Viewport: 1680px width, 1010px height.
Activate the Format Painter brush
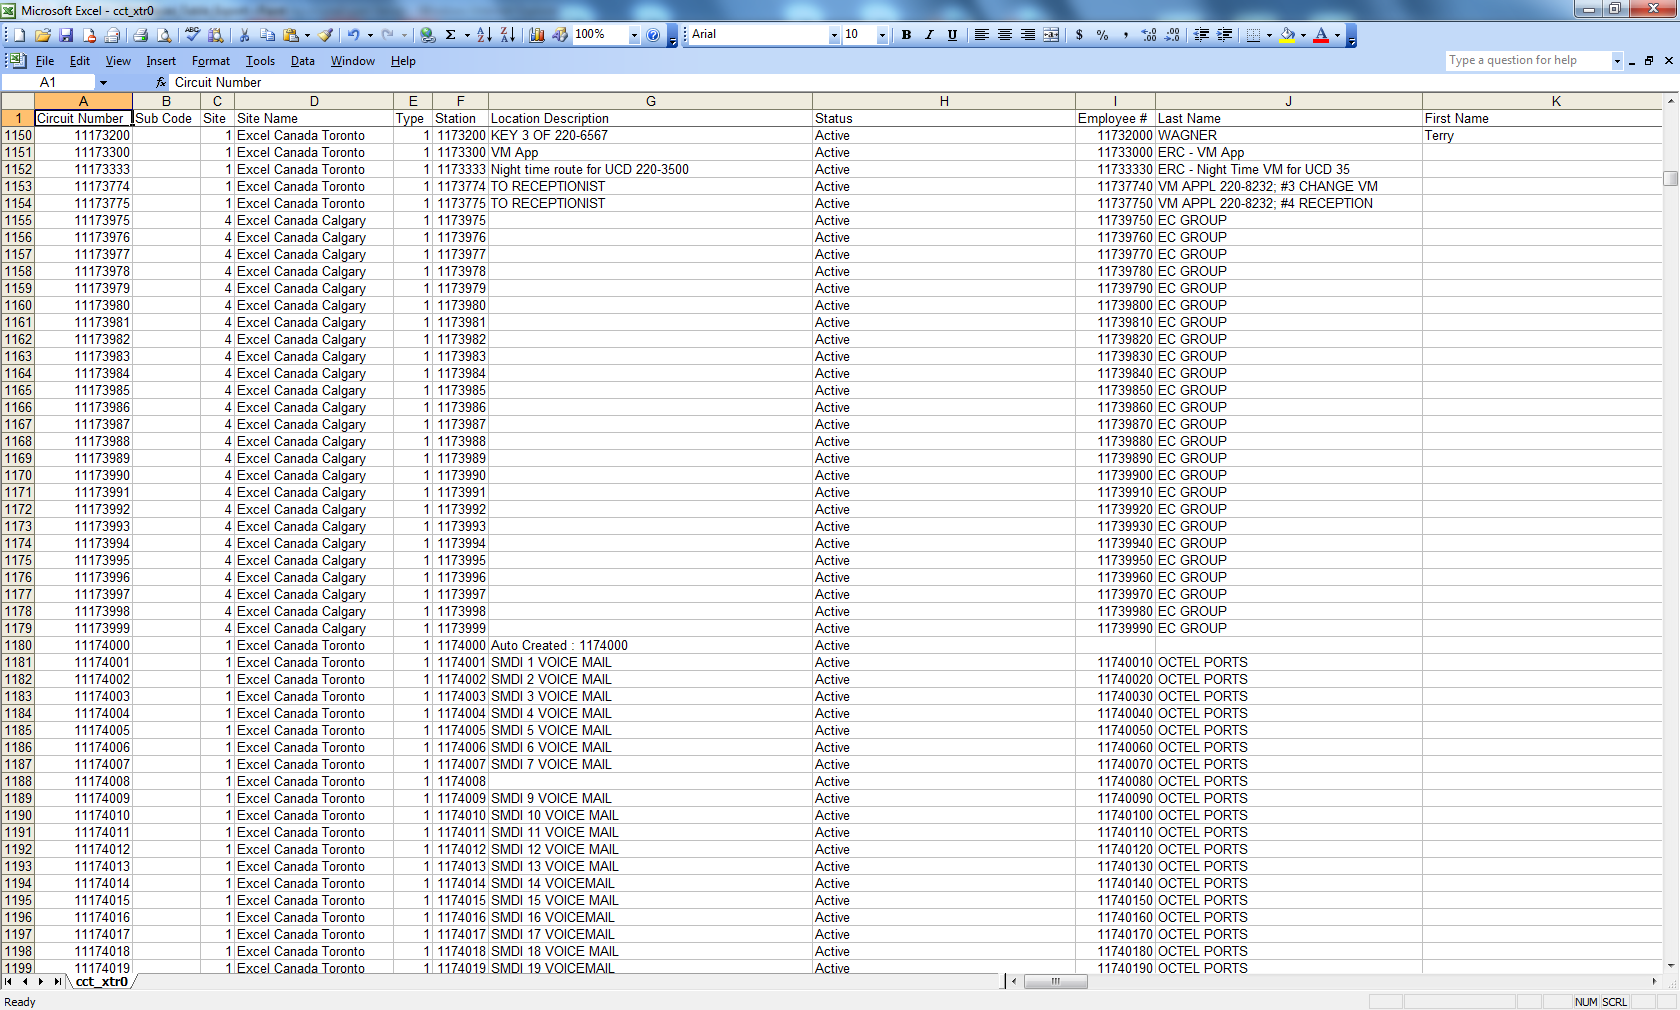pos(325,35)
